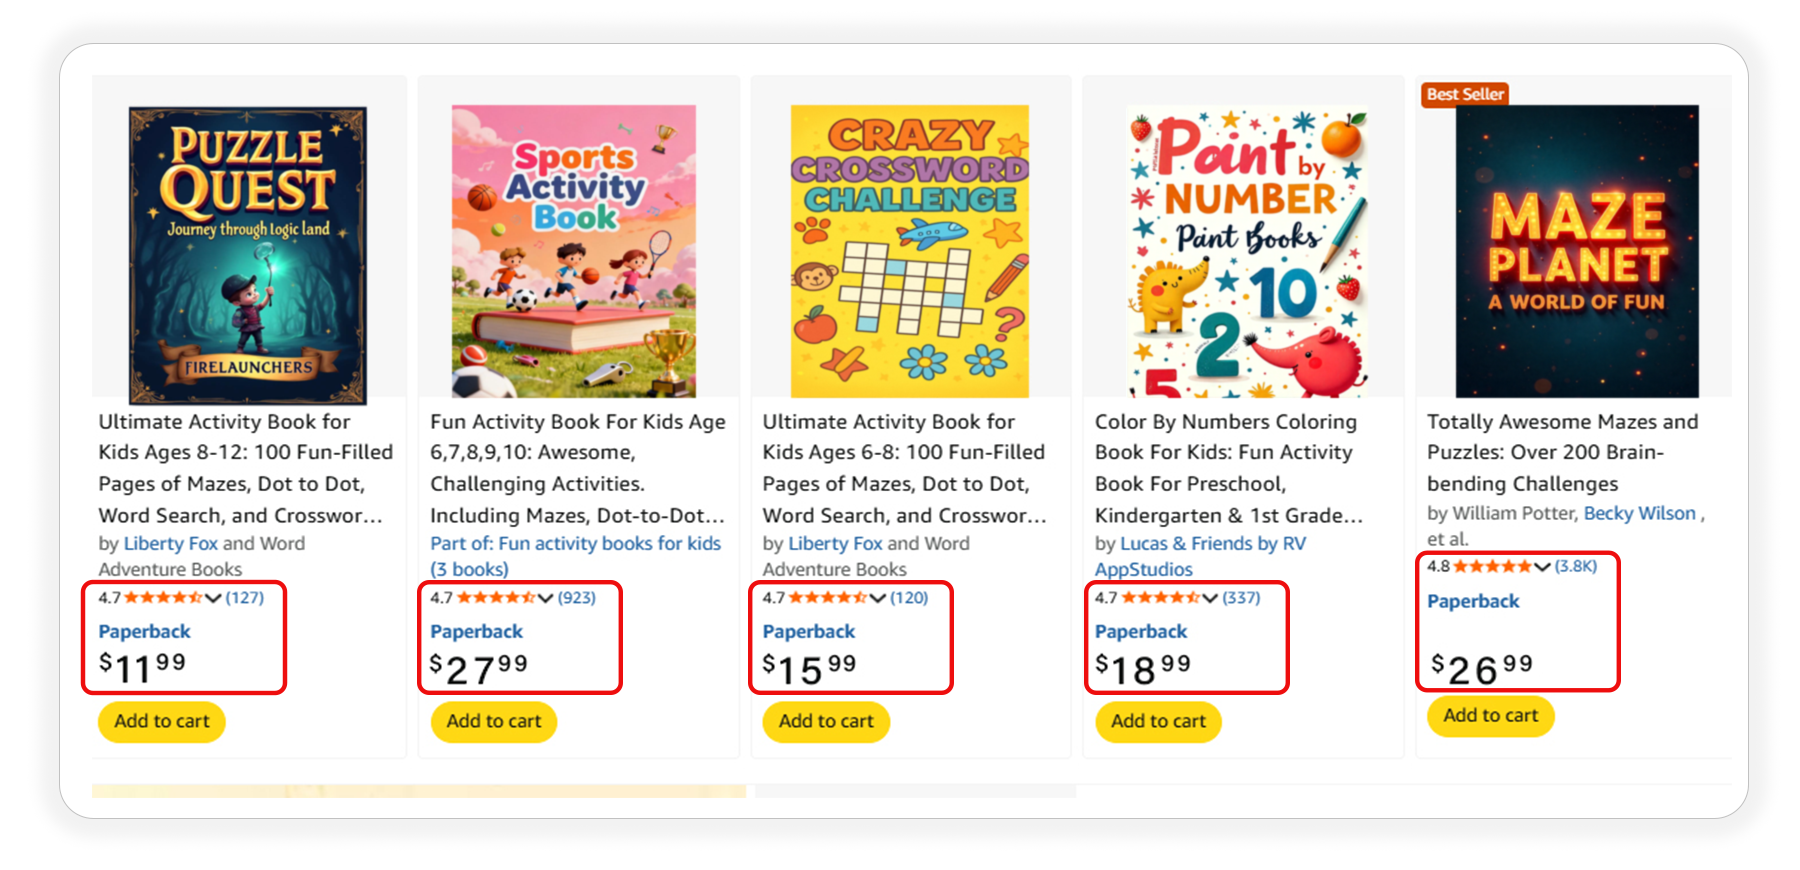Open the 337 reviews link
The width and height of the screenshot is (1800, 870).
[1241, 598]
